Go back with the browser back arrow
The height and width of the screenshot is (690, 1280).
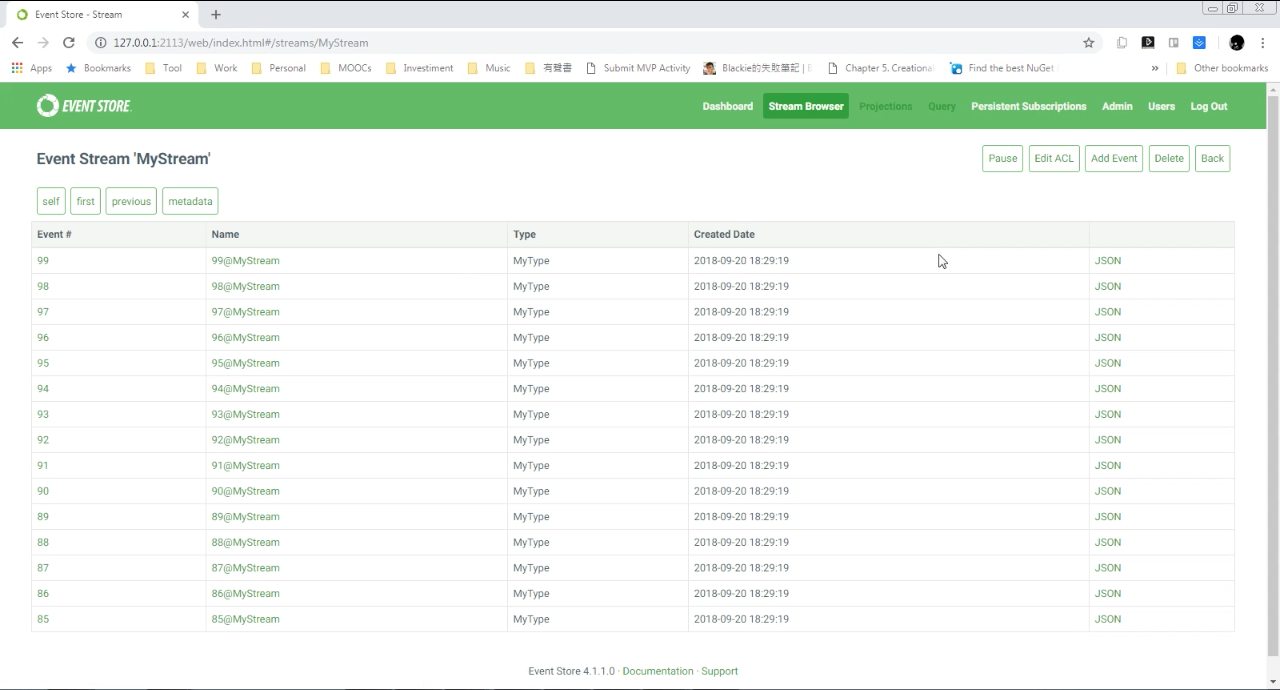pyautogui.click(x=17, y=43)
